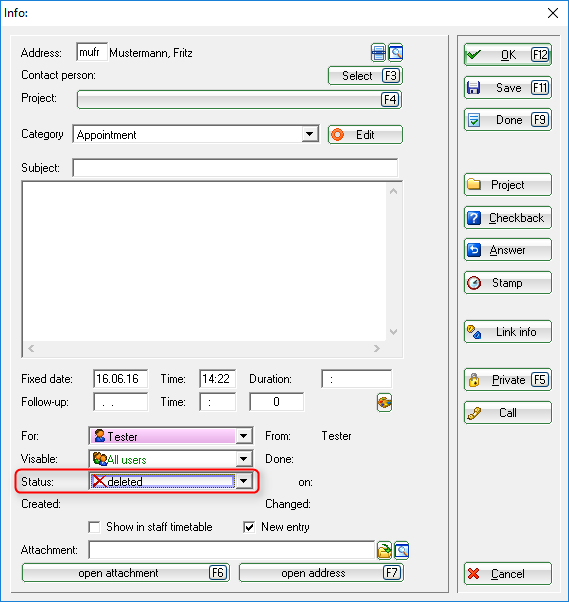Viewport: 569px width, 602px height.
Task: Click the address search magnifier icon
Action: [395, 53]
